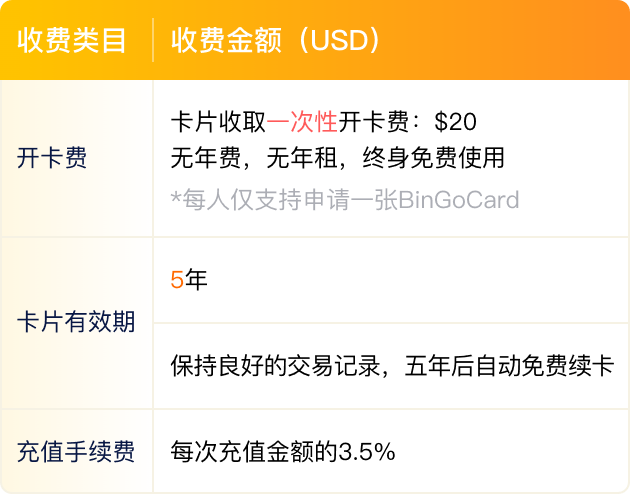Click the red 一次性 highlighted text
630x494 pixels.
(302, 122)
